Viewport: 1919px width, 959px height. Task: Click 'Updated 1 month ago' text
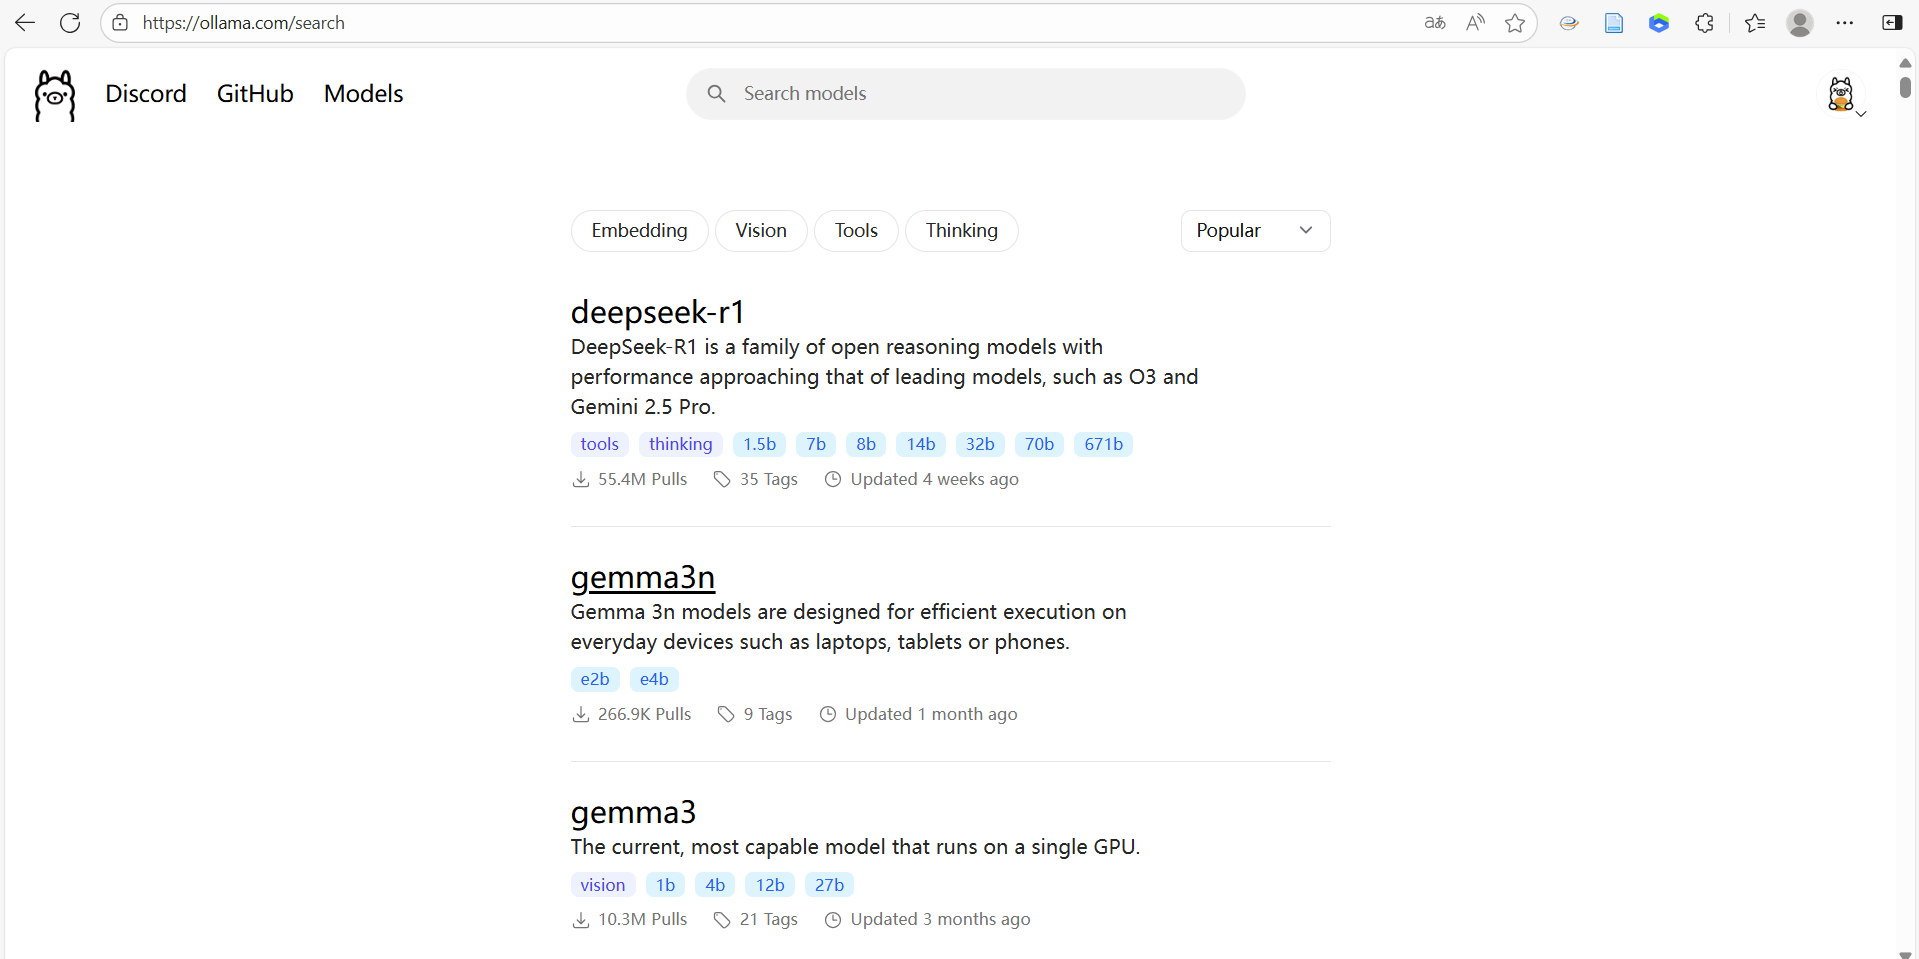pyautogui.click(x=931, y=715)
